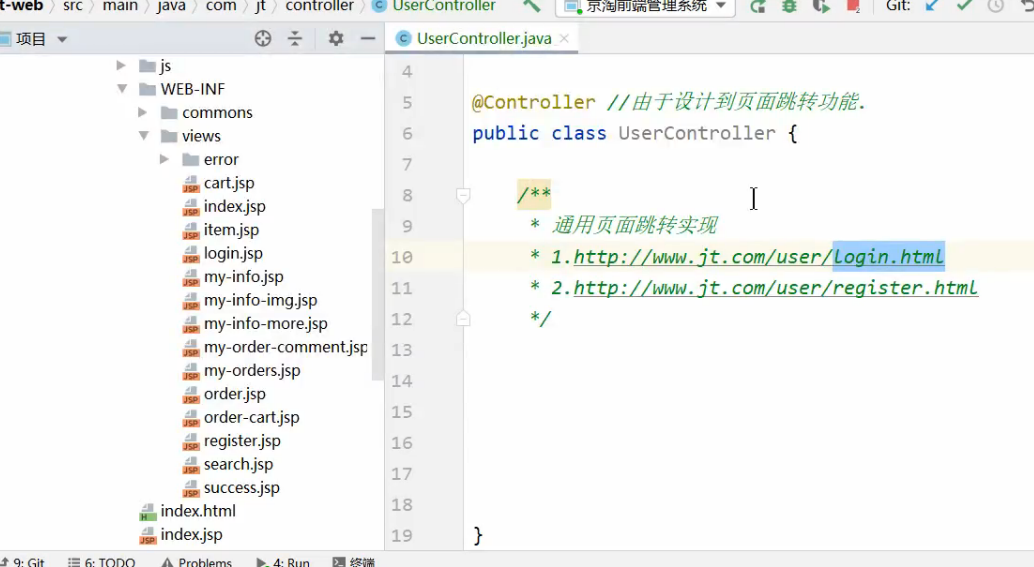Image resolution: width=1034 pixels, height=567 pixels.
Task: Select cart.jsp in project tree
Action: 229,183
